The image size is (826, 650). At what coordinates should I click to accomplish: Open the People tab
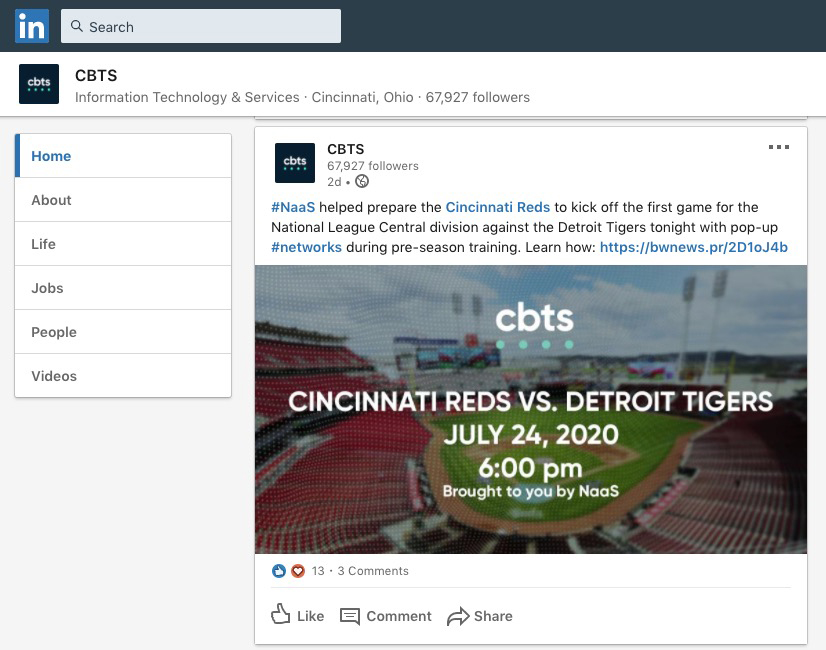tap(123, 332)
